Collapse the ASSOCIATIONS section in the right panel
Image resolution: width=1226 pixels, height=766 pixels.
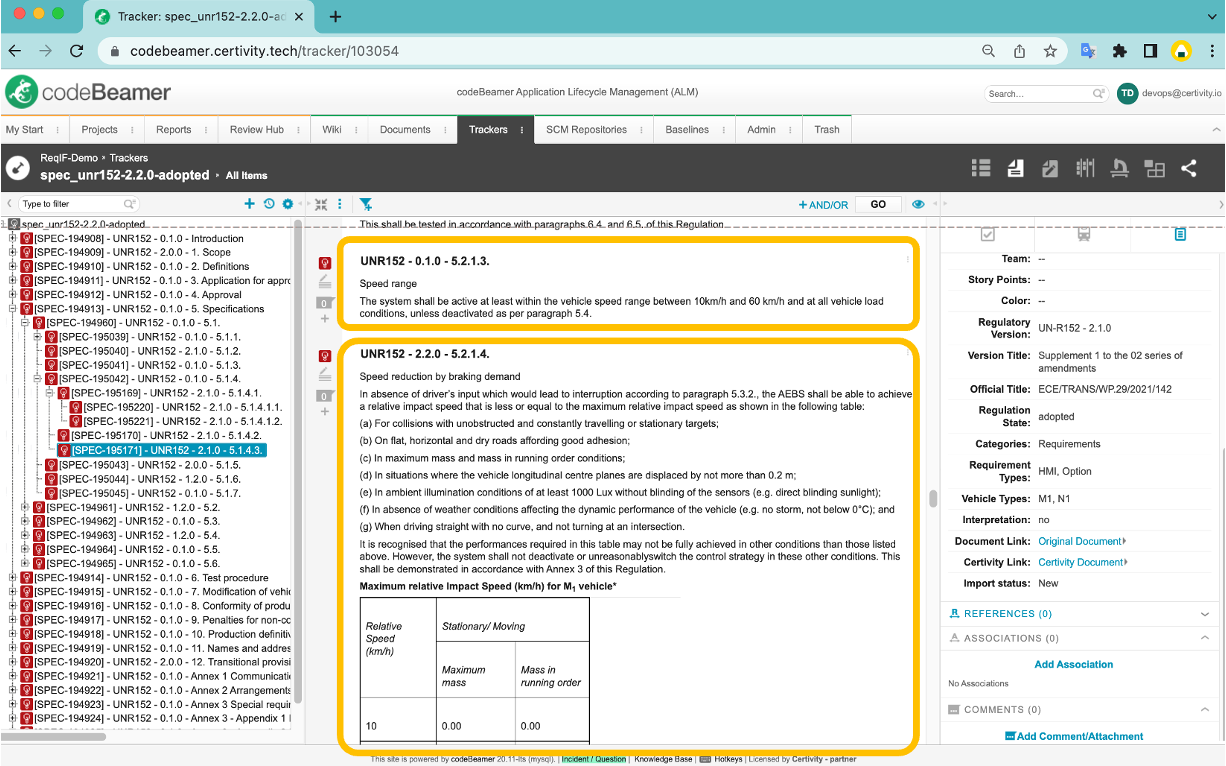(x=1205, y=637)
